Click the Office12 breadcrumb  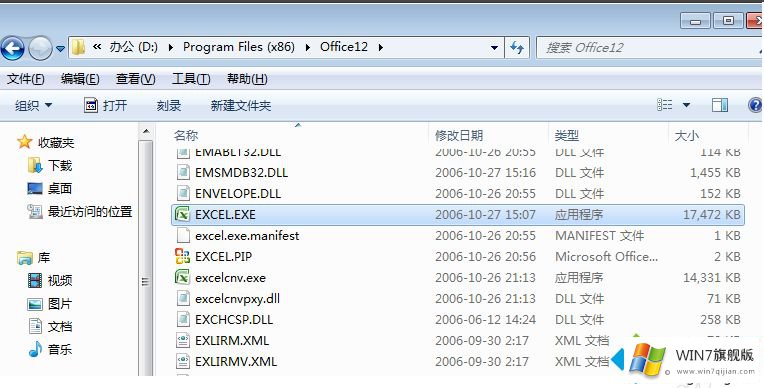[x=344, y=47]
